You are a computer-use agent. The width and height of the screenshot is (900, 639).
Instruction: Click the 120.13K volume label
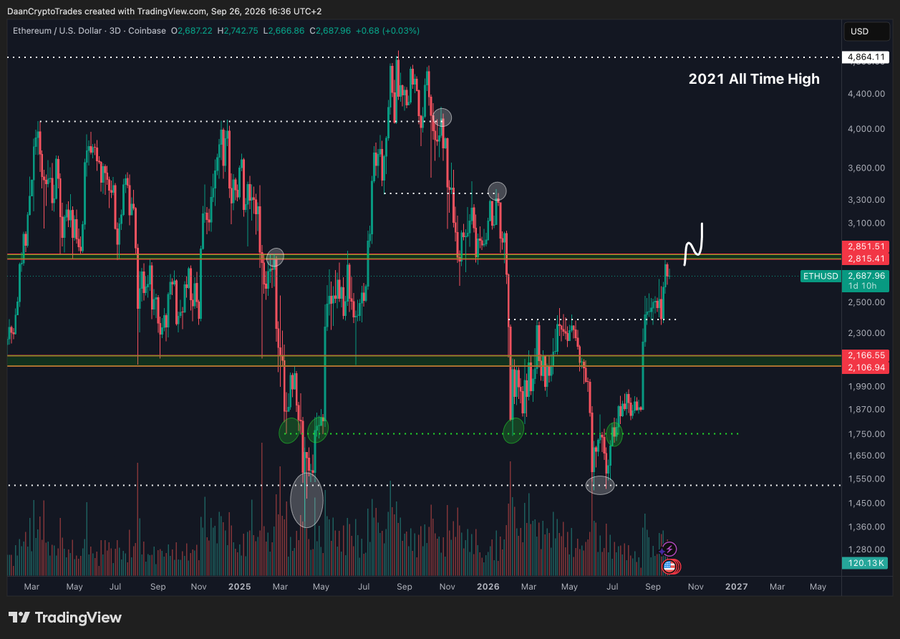coord(865,563)
